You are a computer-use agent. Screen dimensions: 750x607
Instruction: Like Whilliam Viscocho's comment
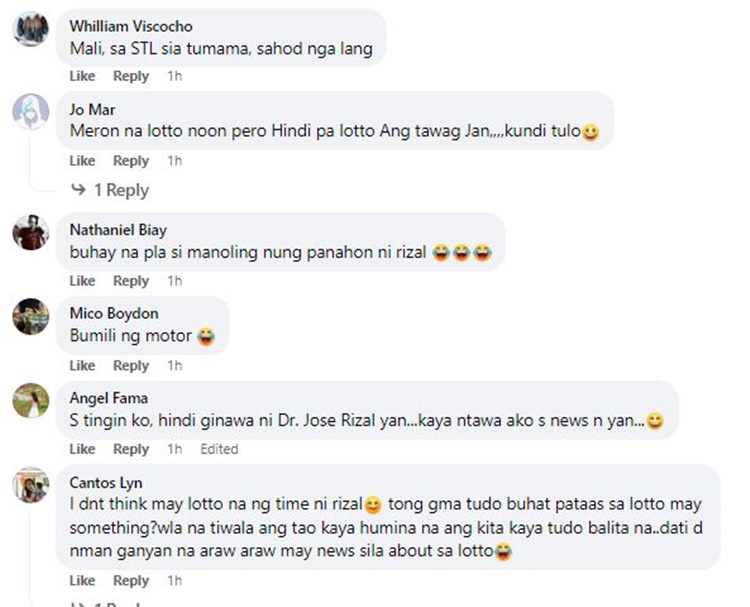coord(82,76)
